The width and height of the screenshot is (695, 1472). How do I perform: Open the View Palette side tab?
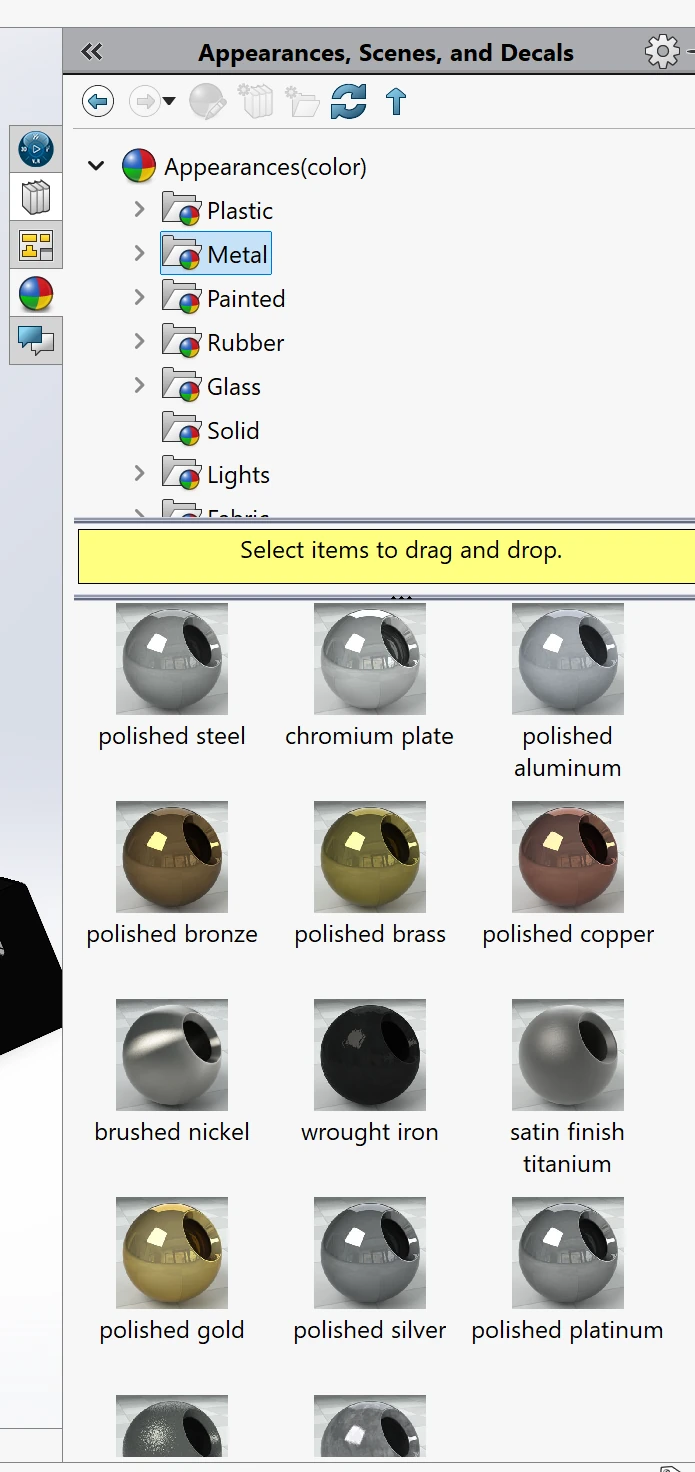36,245
